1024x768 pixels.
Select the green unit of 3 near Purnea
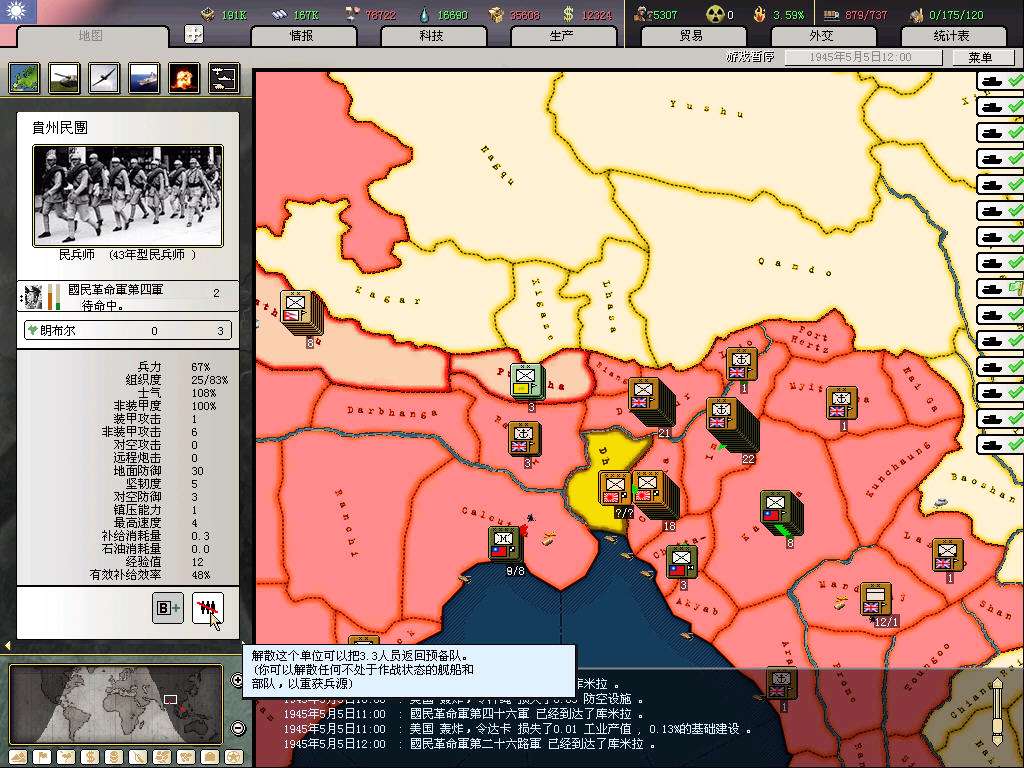[526, 381]
